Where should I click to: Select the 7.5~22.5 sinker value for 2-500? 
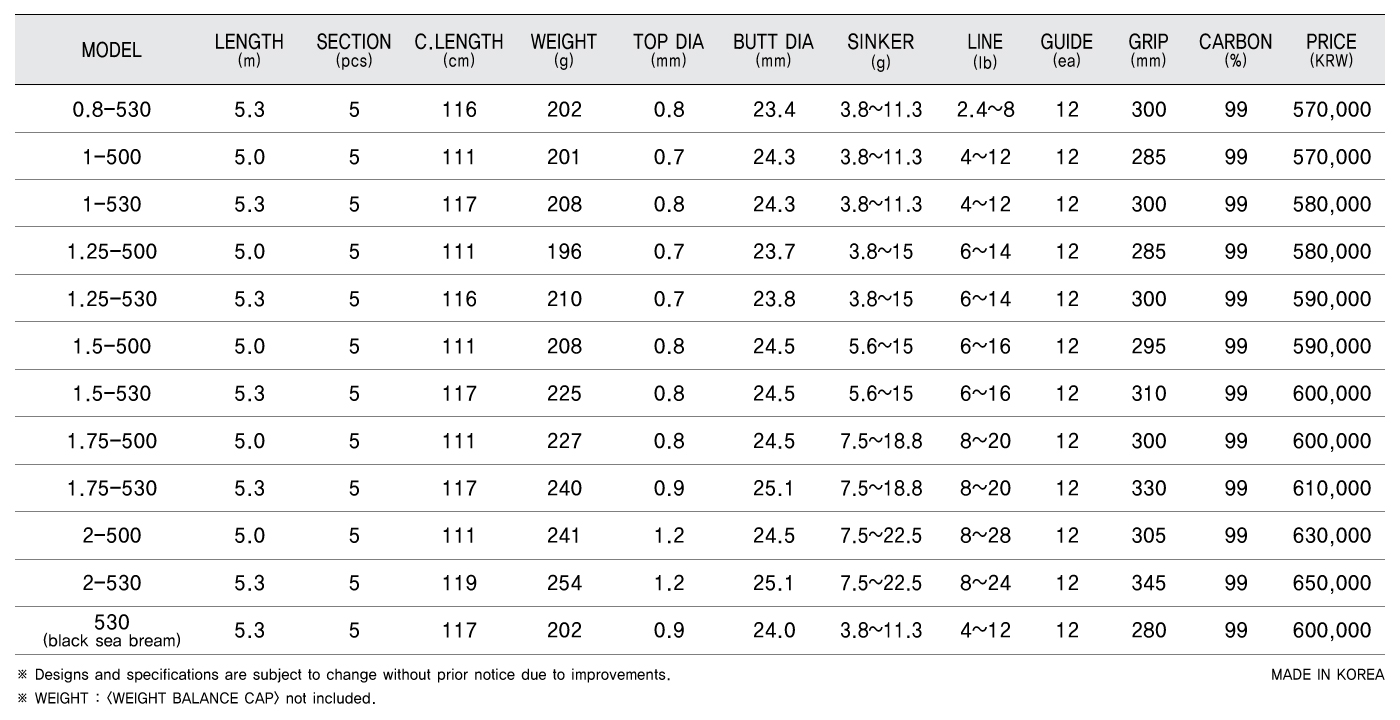pos(880,536)
